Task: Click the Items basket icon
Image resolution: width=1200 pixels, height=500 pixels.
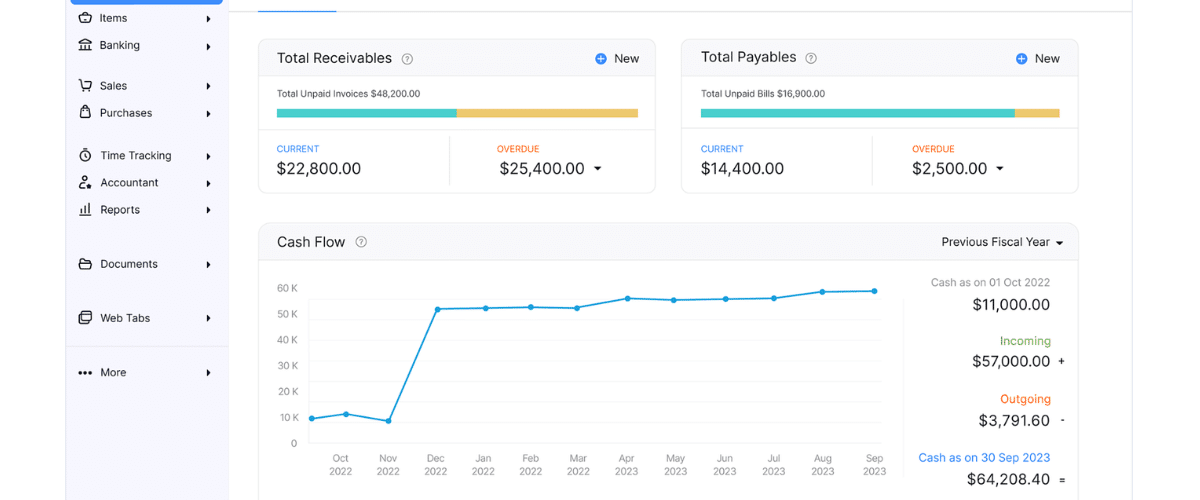Action: pos(85,18)
